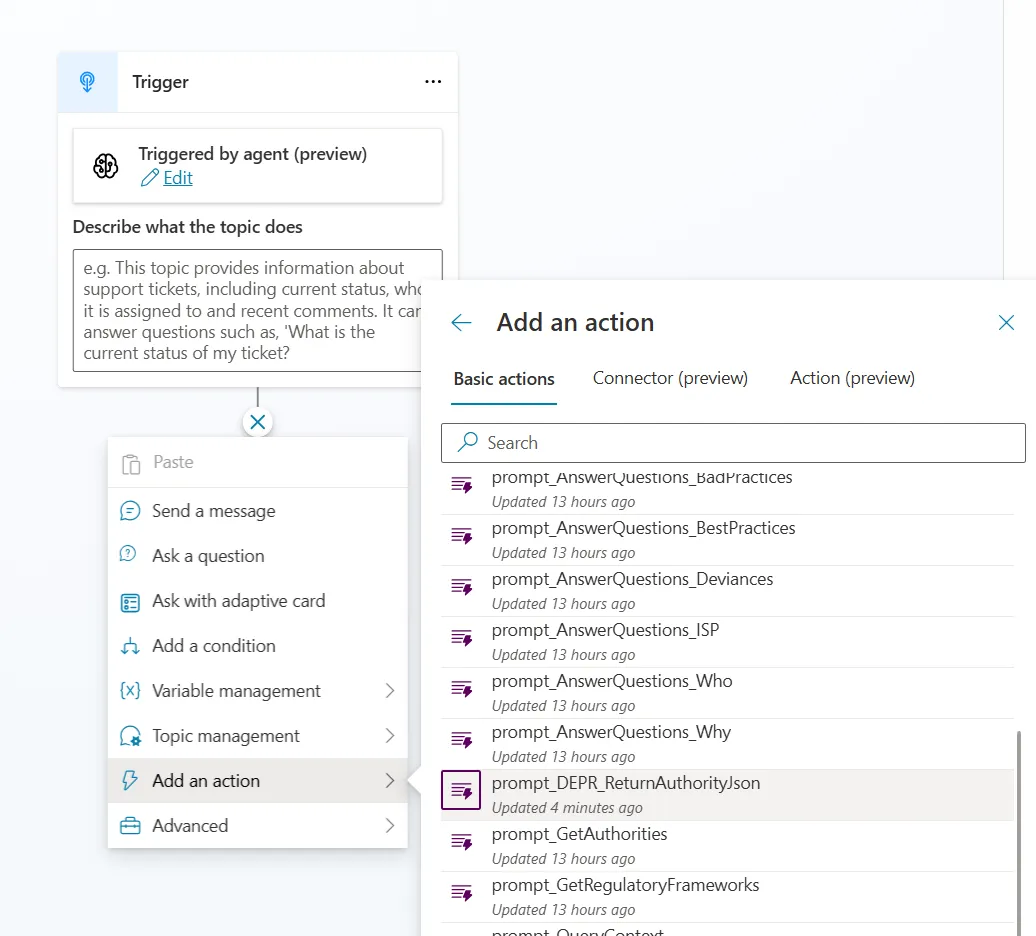The image size is (1036, 936).
Task: Go back with the left arrow
Action: [461, 322]
